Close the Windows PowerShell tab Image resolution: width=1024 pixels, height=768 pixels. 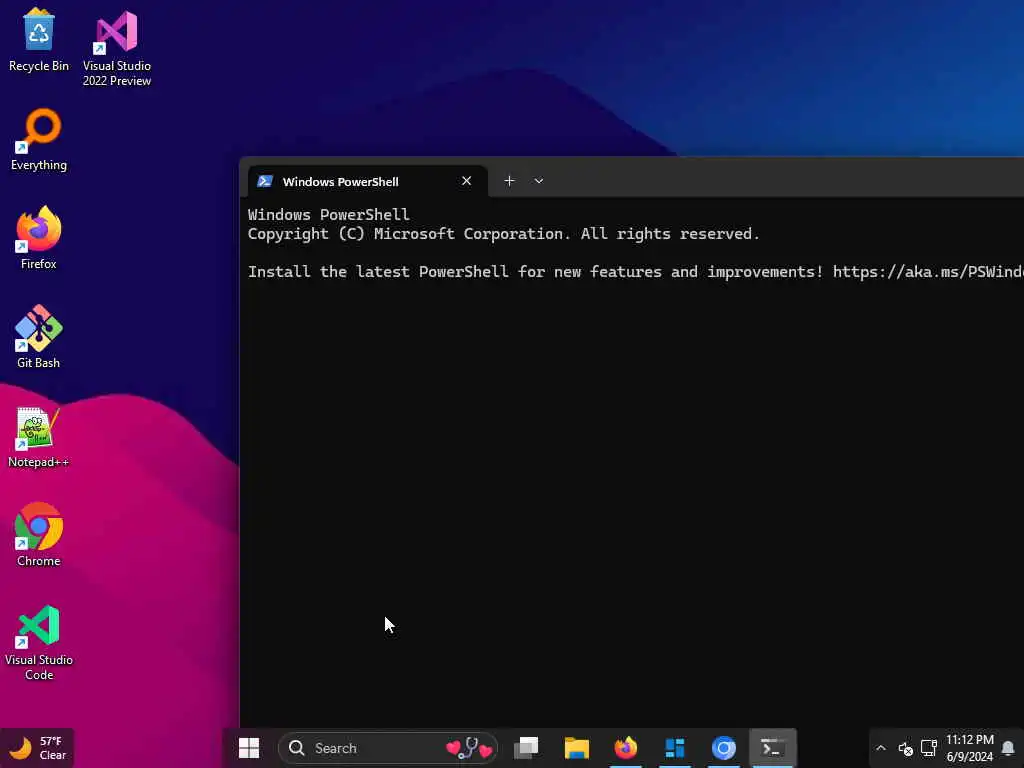tap(466, 181)
